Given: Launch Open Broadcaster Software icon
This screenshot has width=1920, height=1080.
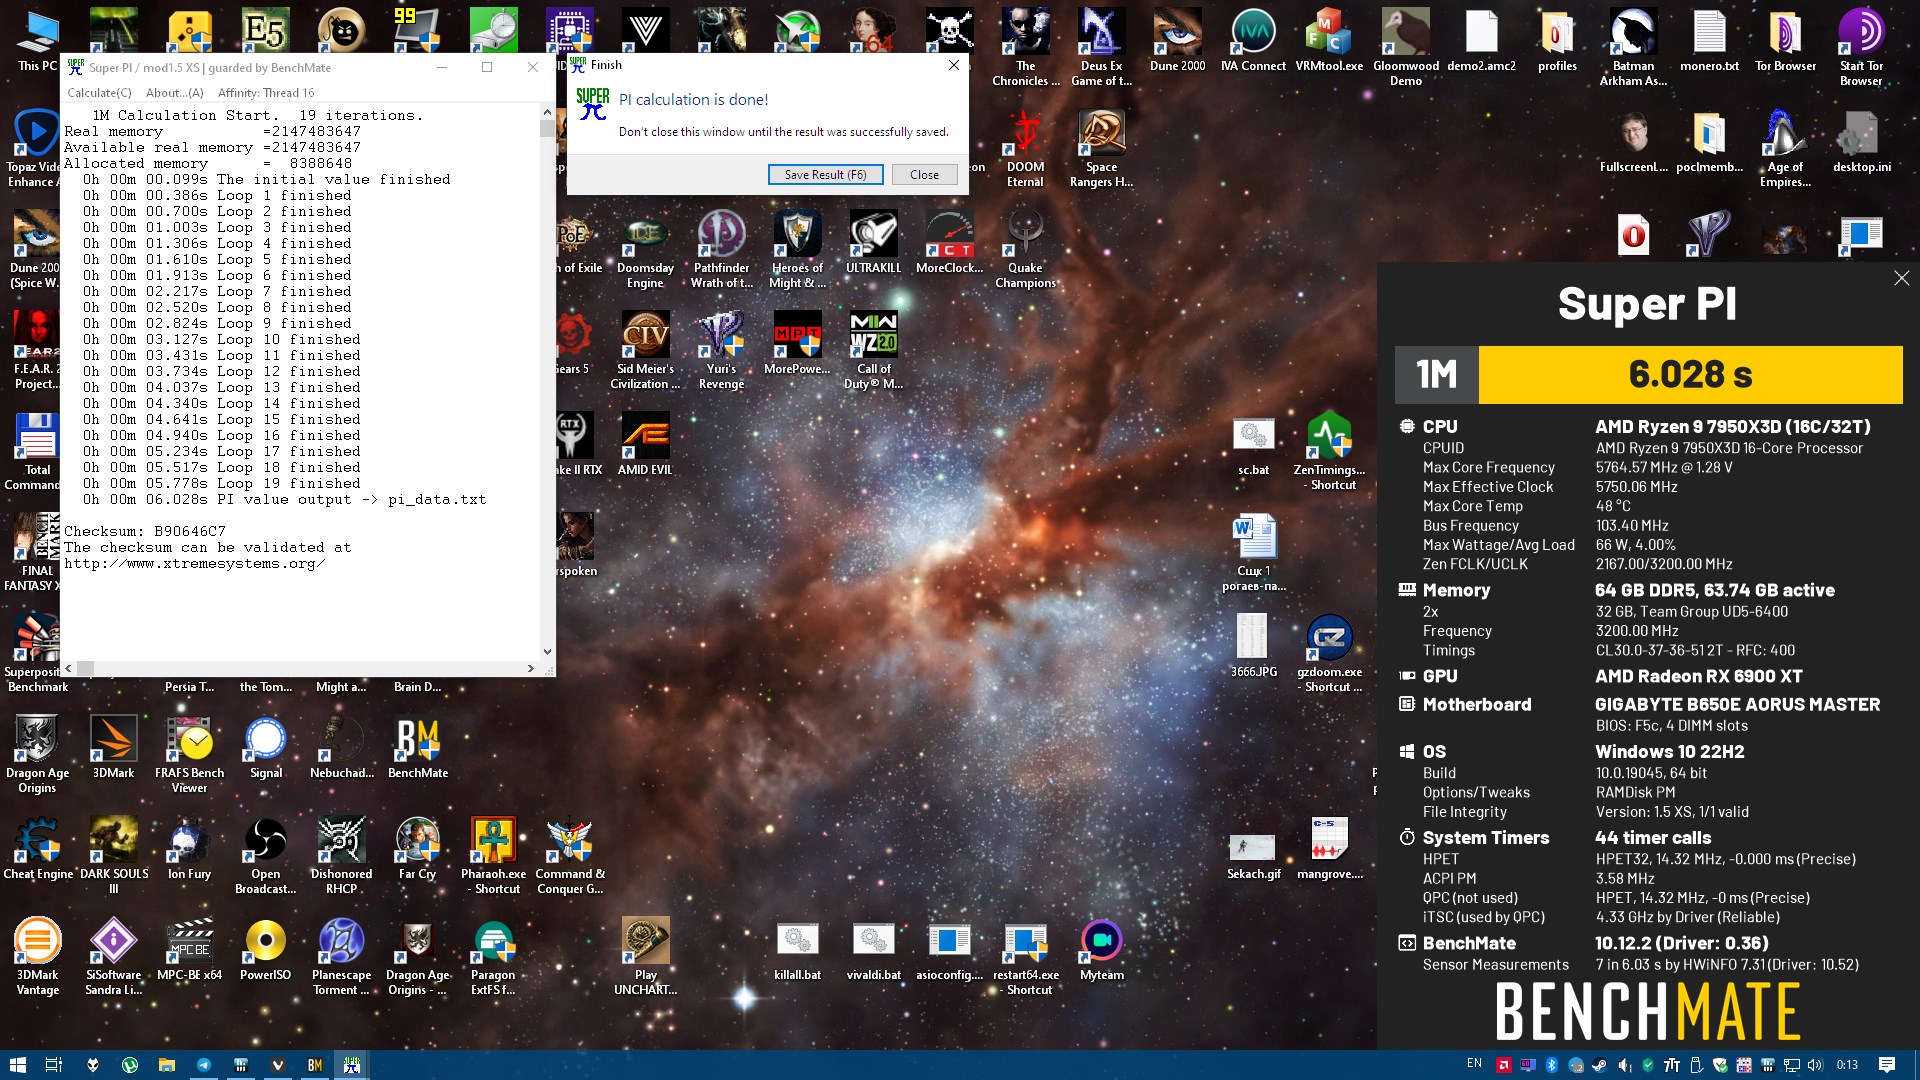Looking at the screenshot, I should (x=266, y=856).
